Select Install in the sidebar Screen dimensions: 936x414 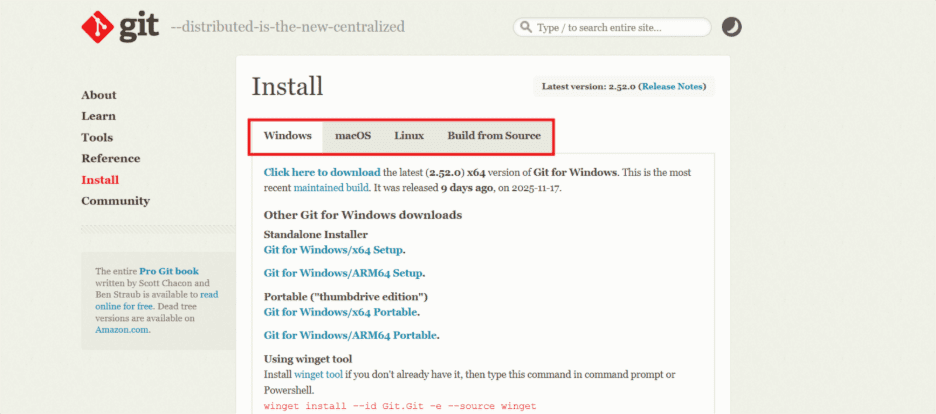pyautogui.click(x=100, y=180)
